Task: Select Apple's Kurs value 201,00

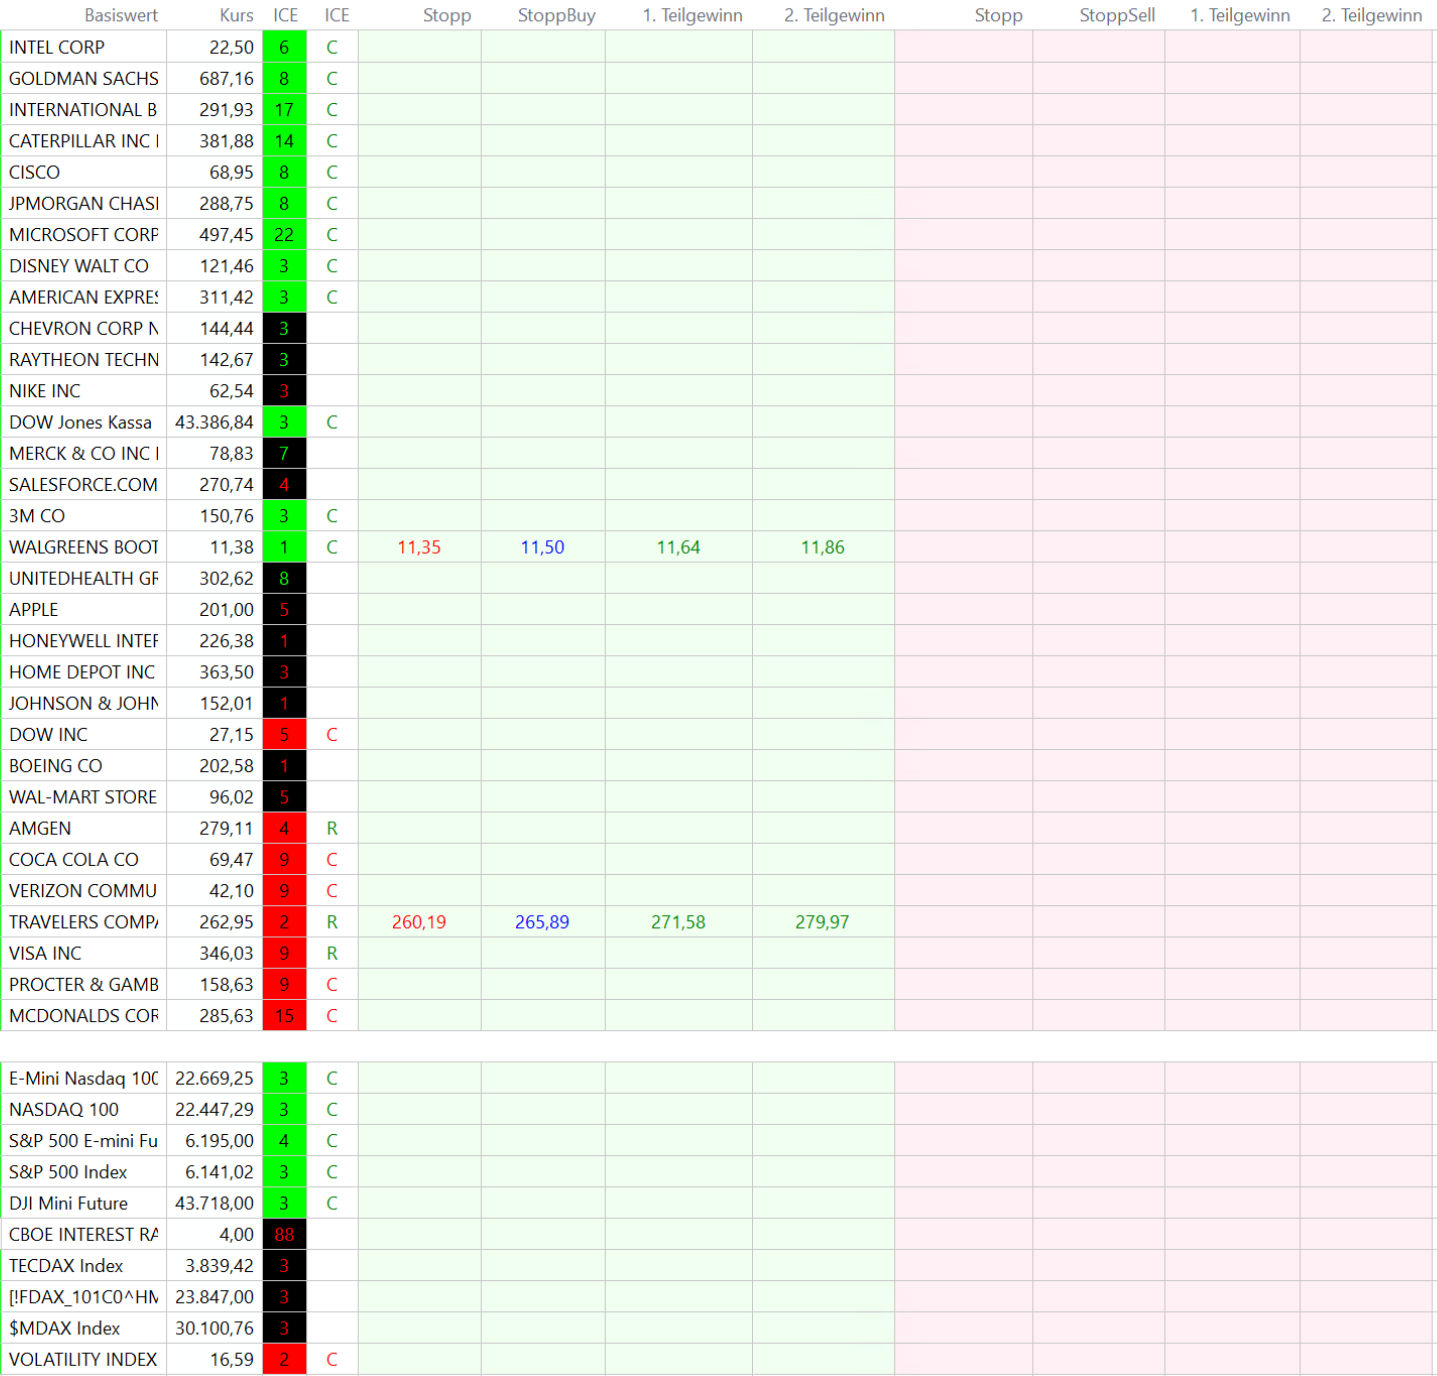Action: tap(226, 610)
